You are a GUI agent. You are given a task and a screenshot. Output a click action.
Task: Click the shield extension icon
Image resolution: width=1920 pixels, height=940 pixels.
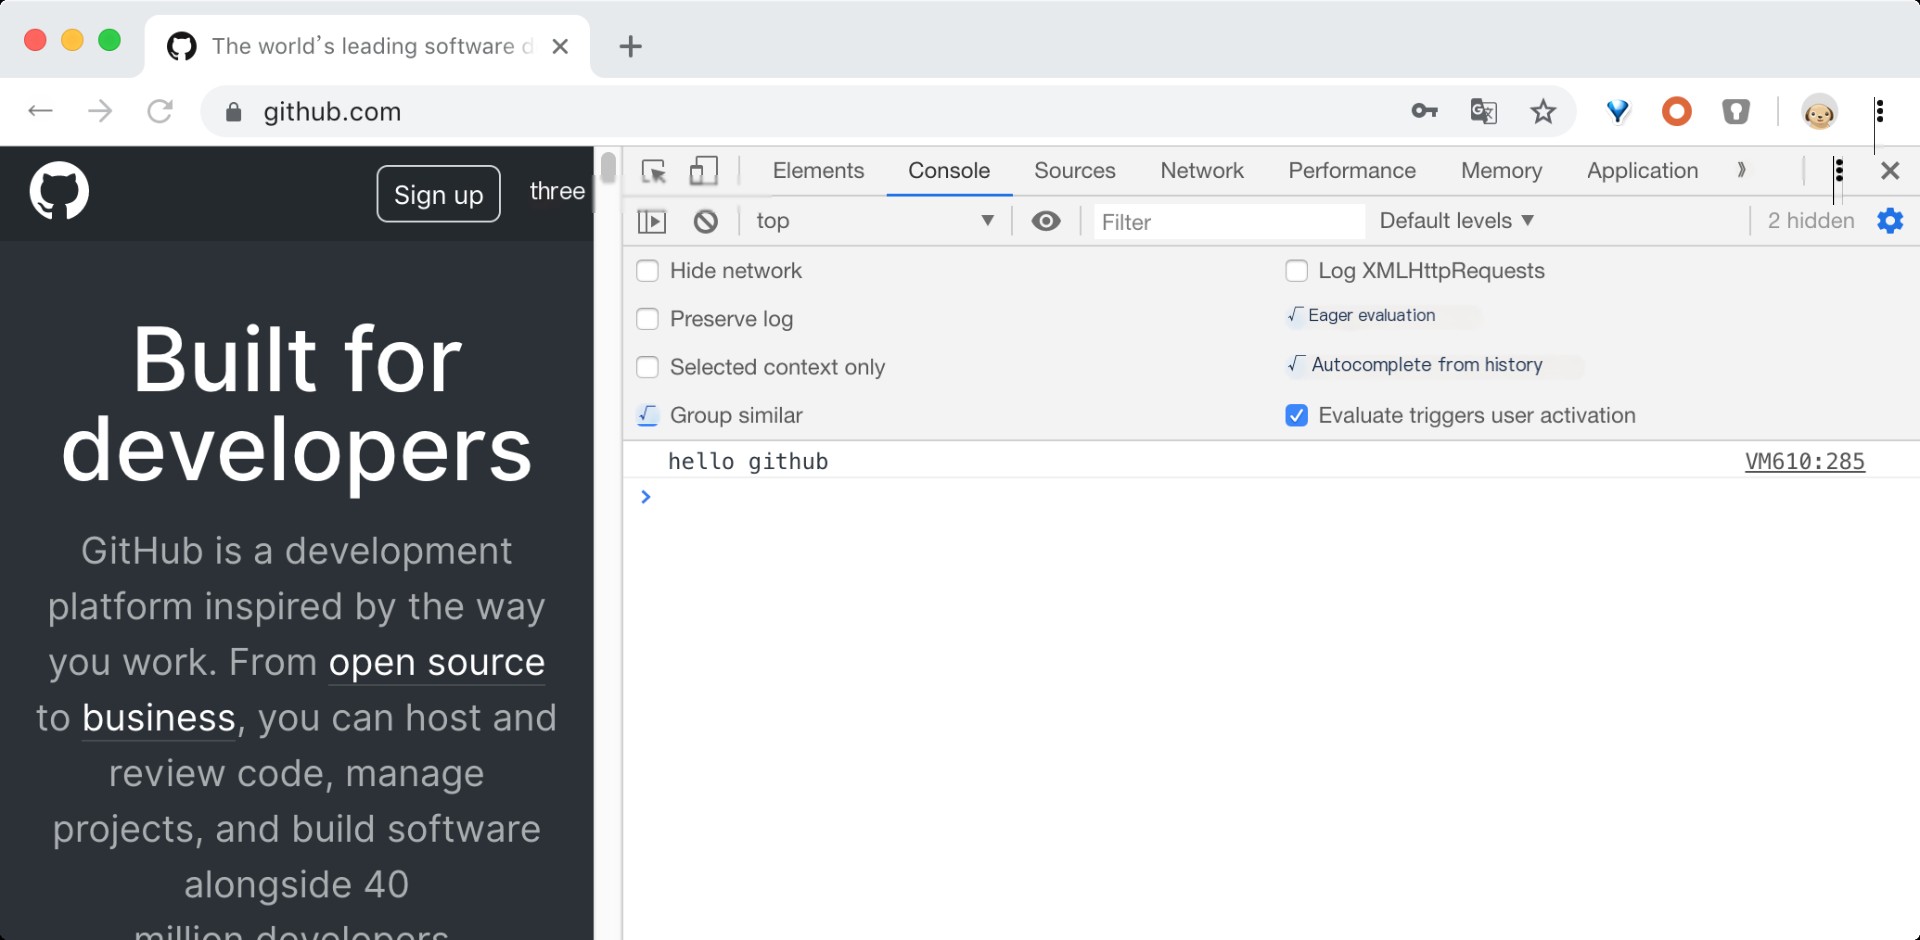[x=1736, y=111]
